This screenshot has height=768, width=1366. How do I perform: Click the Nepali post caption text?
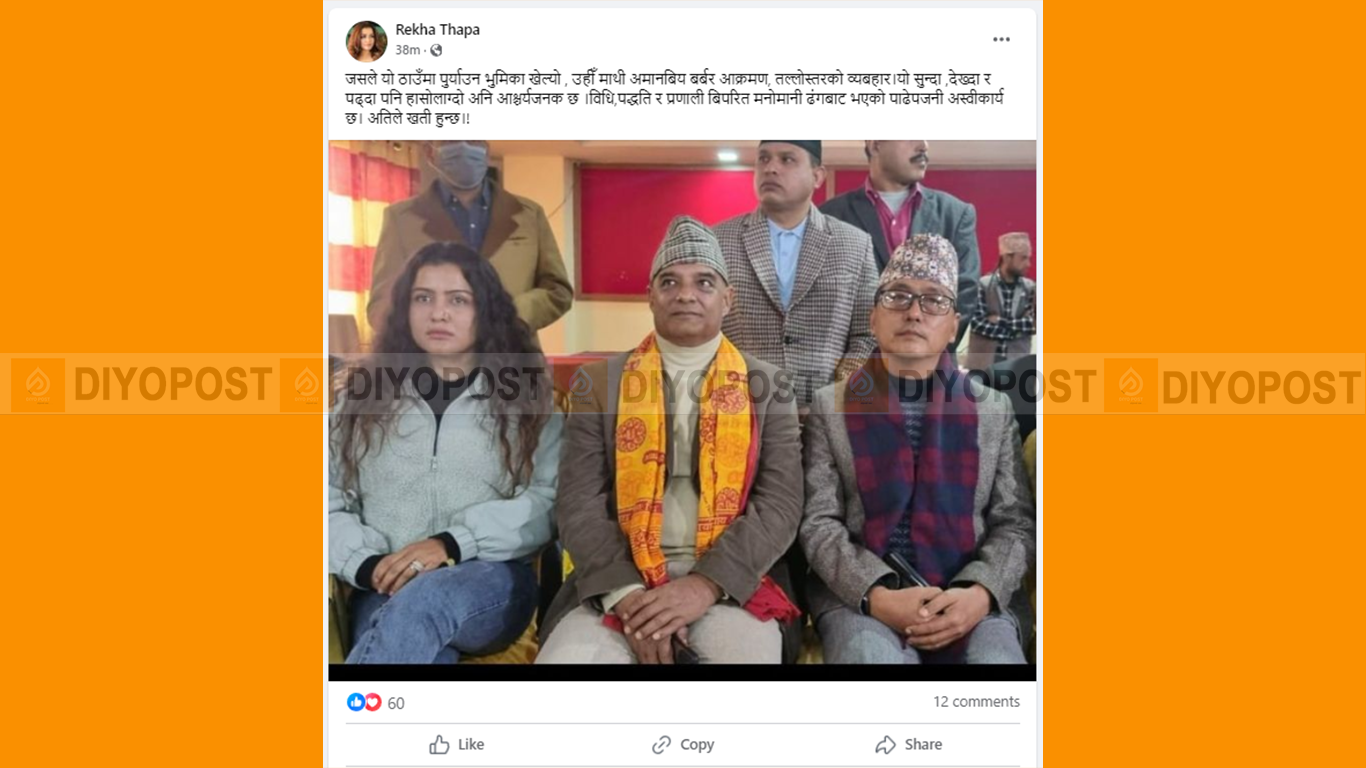[x=675, y=98]
